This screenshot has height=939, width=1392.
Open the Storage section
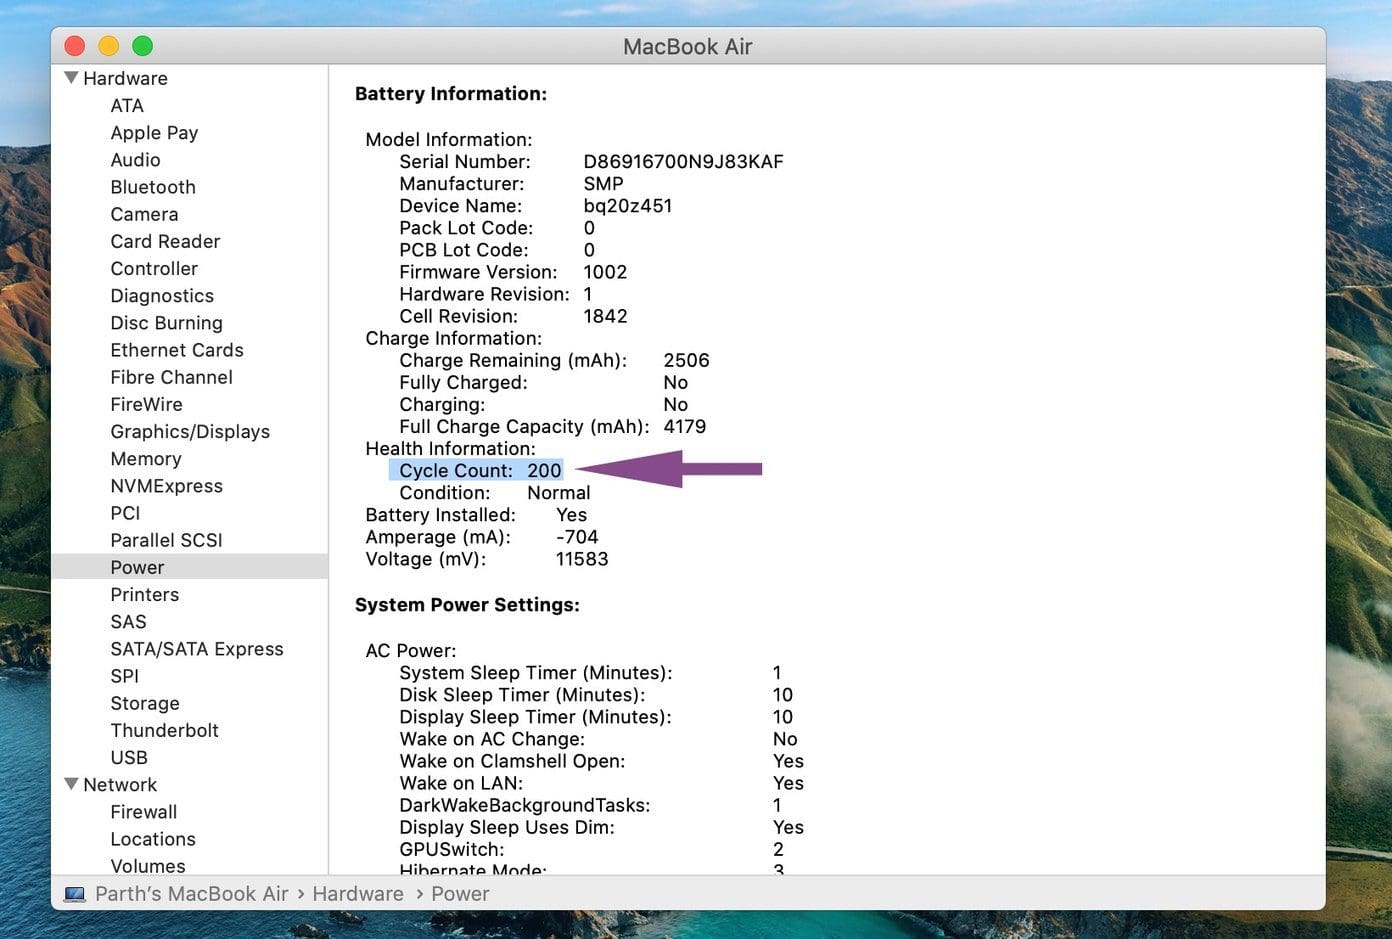pyautogui.click(x=145, y=703)
